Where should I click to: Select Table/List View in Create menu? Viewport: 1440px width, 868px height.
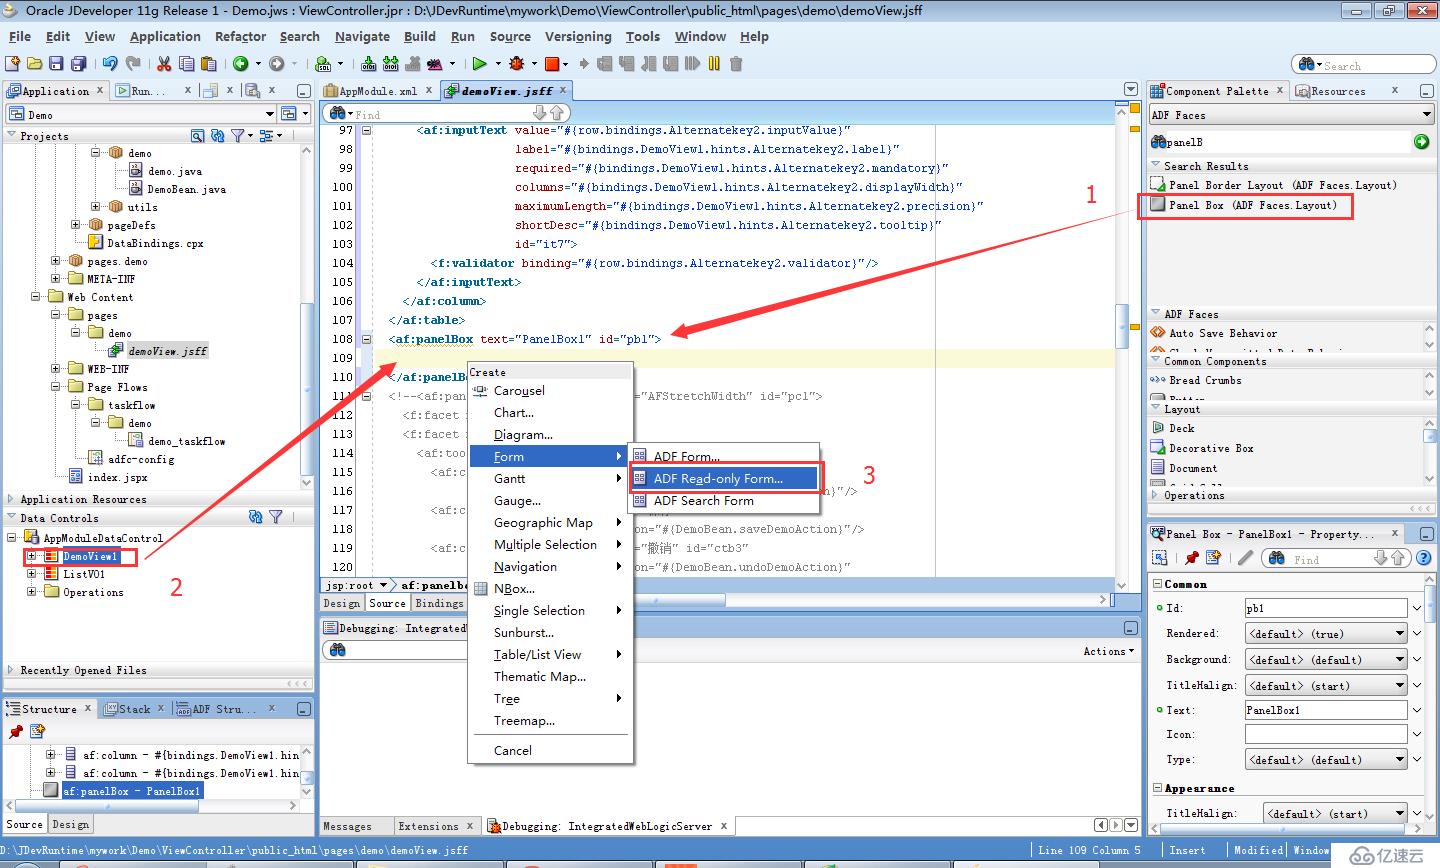(549, 654)
